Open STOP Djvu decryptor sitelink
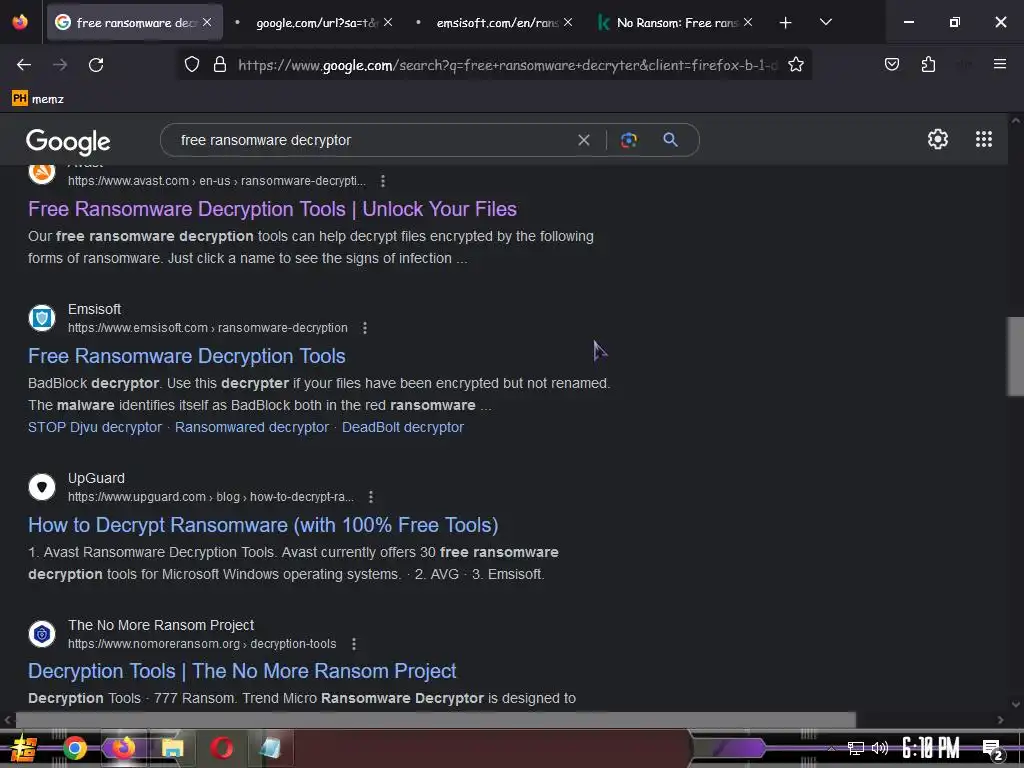Viewport: 1024px width, 768px height. tap(95, 427)
